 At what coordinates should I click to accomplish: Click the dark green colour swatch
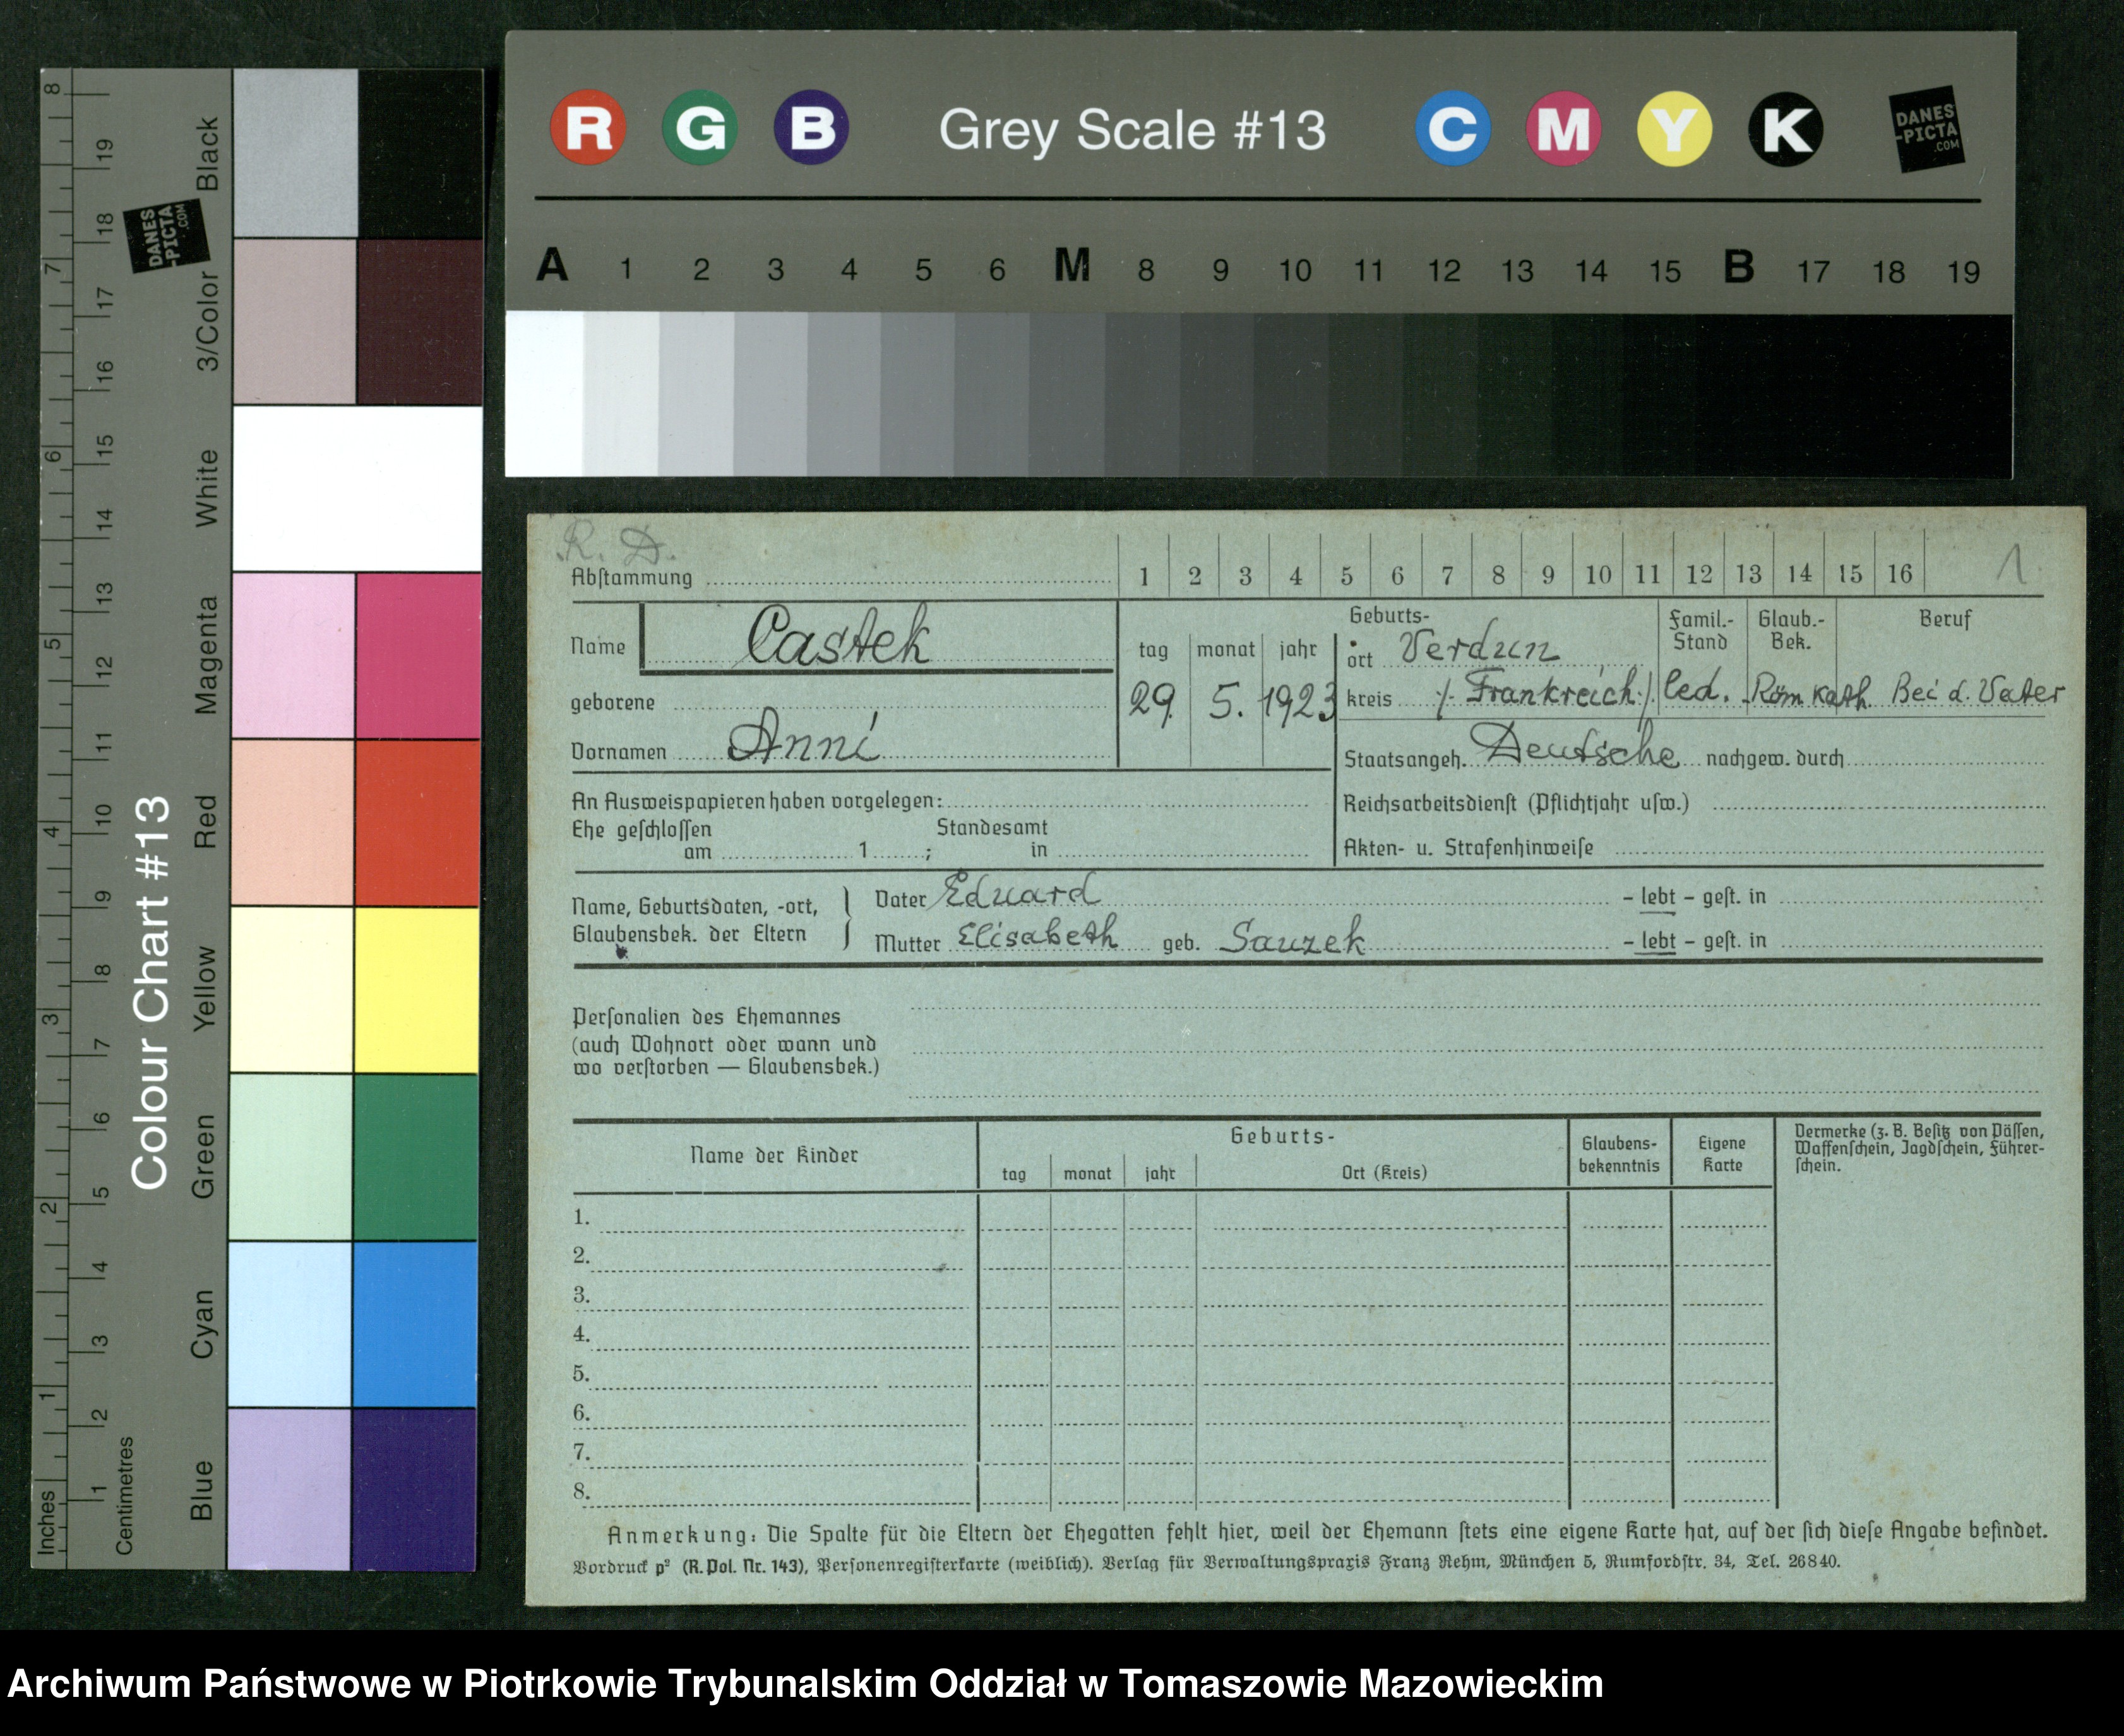pyautogui.click(x=417, y=1157)
